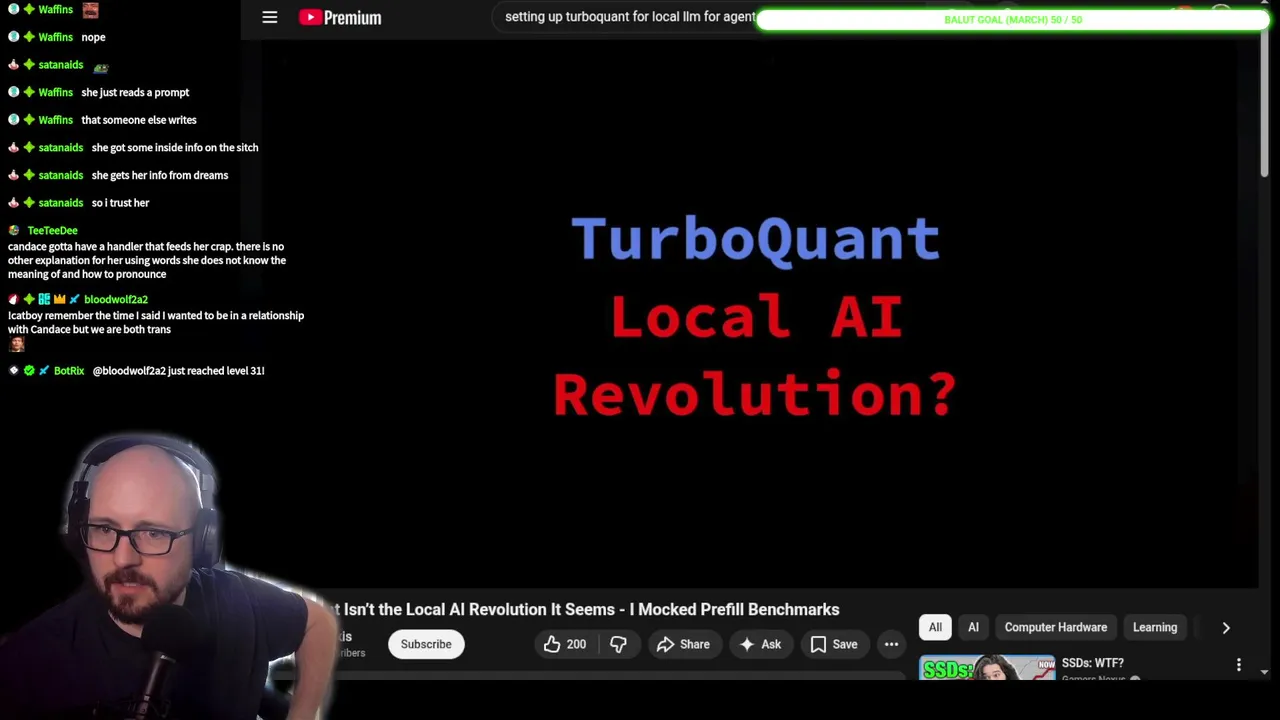Click chat message 'she just reads a prompt'
1280x720 pixels.
[135, 92]
